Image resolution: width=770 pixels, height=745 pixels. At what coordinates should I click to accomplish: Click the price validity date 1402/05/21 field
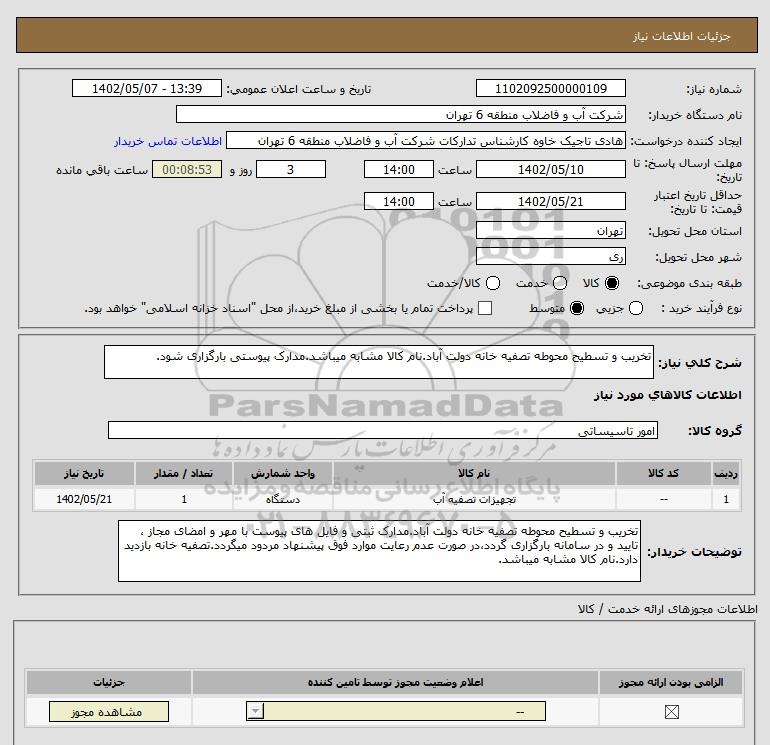pos(550,201)
